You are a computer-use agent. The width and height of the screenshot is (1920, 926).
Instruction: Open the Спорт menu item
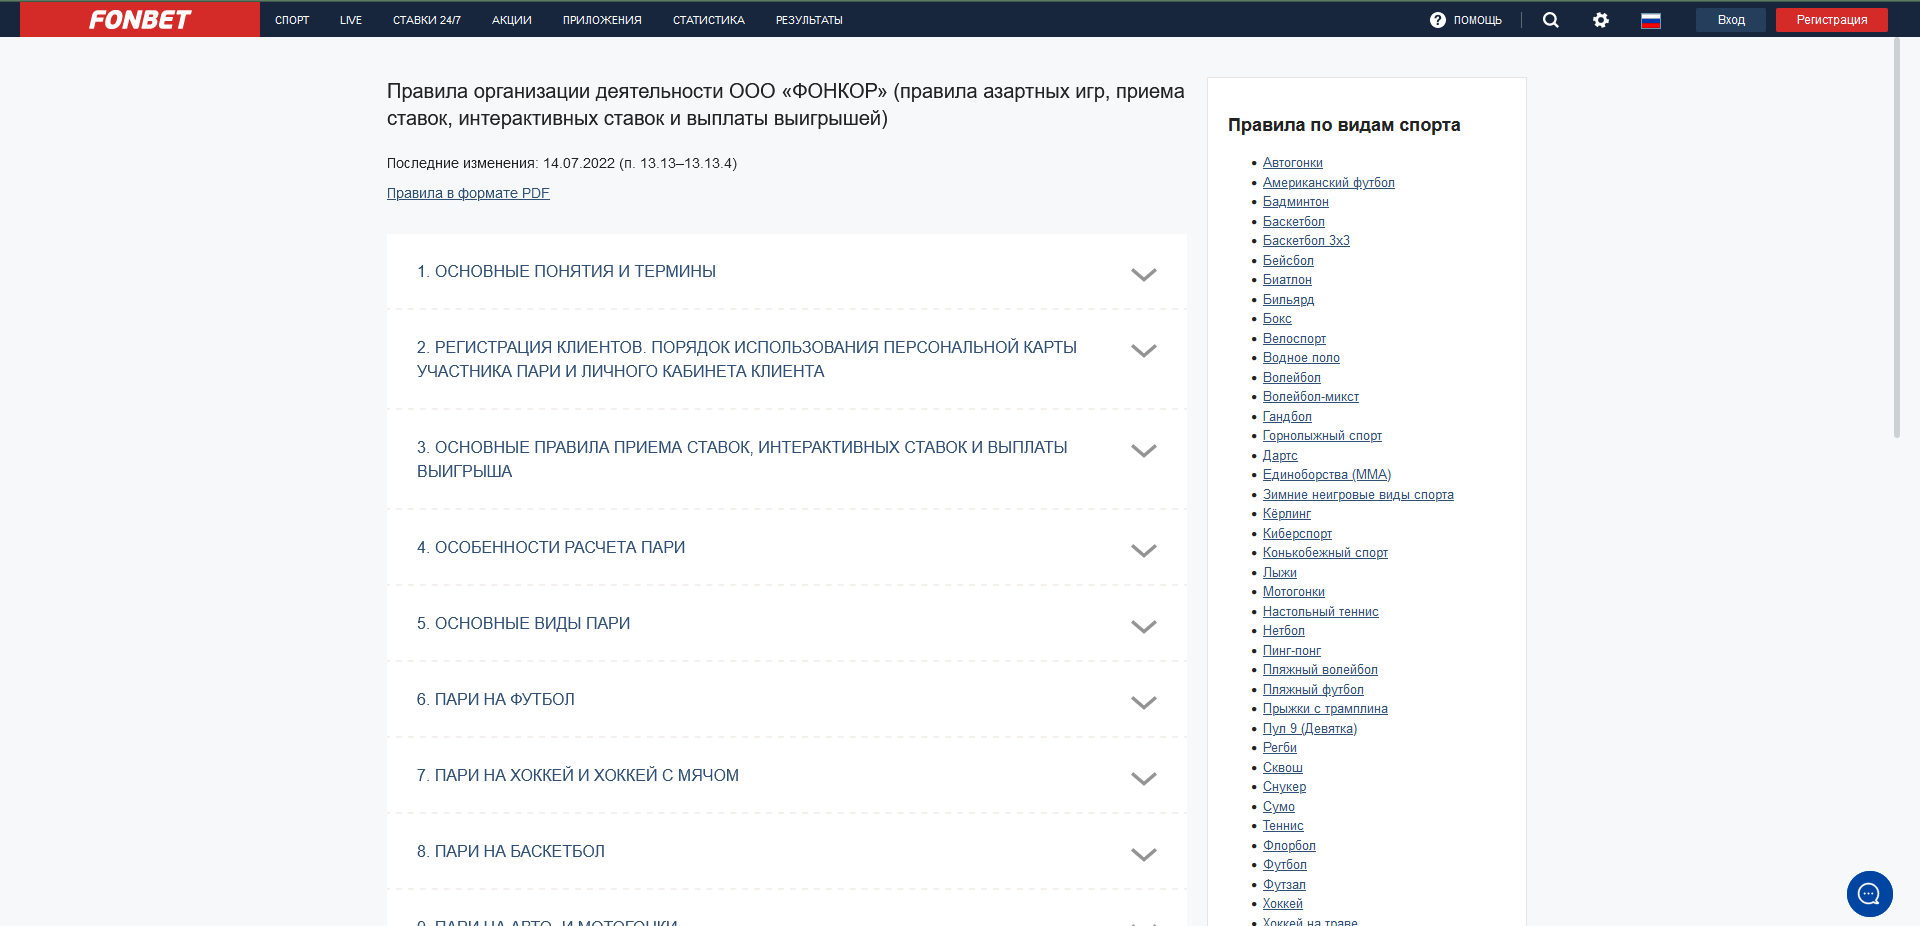pos(292,20)
